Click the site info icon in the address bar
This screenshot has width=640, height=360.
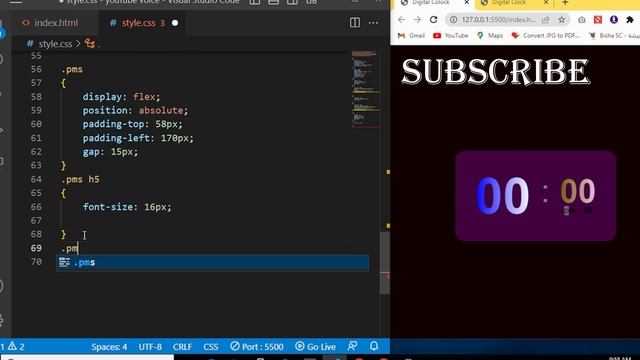453,20
